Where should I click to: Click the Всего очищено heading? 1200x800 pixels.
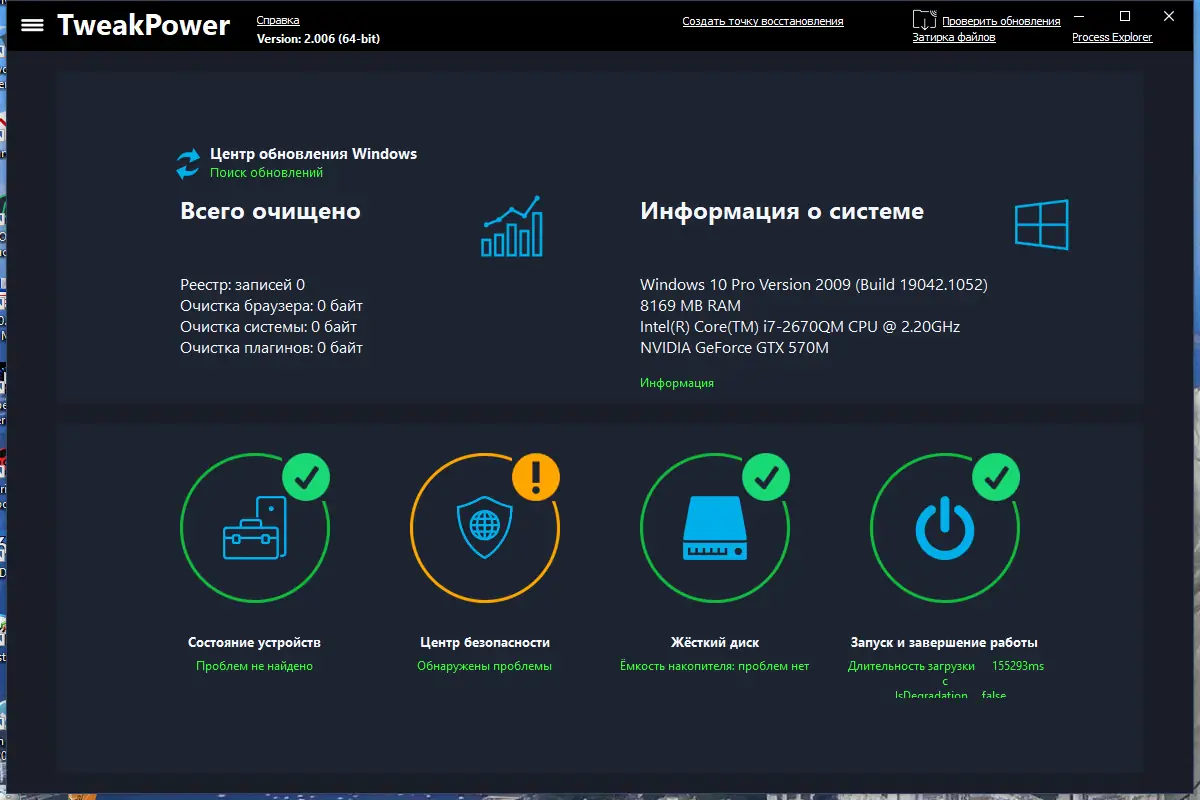[270, 211]
